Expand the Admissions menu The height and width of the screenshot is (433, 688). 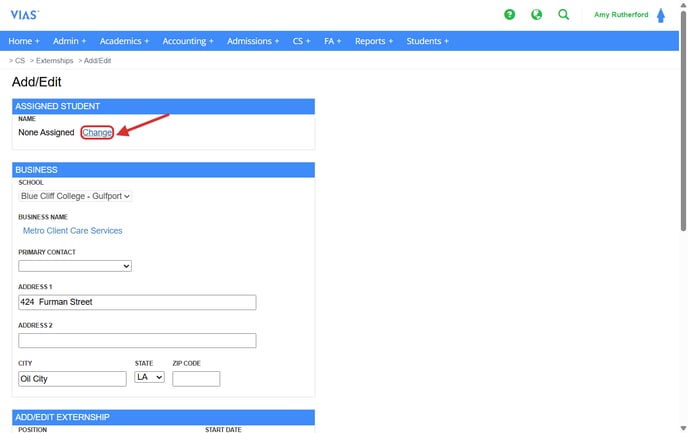(254, 41)
